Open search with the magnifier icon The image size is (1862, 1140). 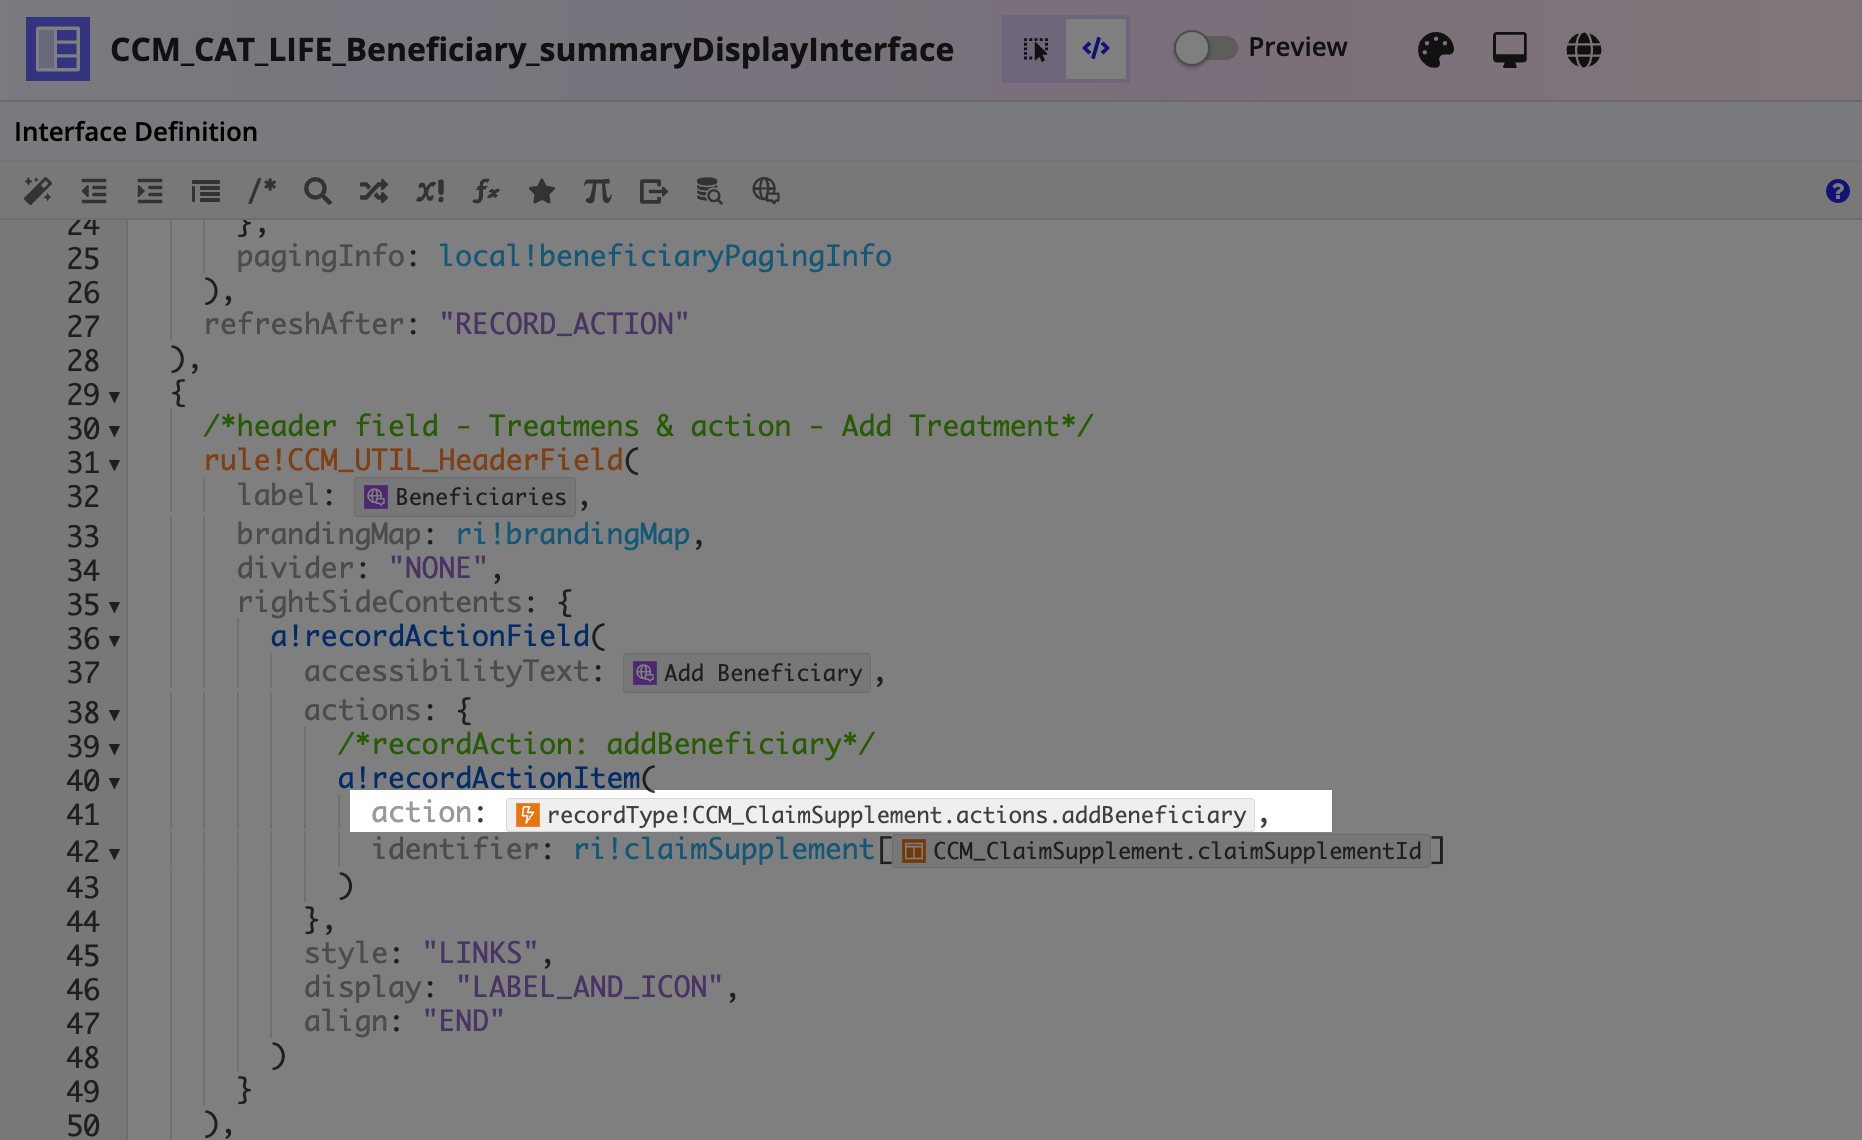pos(318,191)
